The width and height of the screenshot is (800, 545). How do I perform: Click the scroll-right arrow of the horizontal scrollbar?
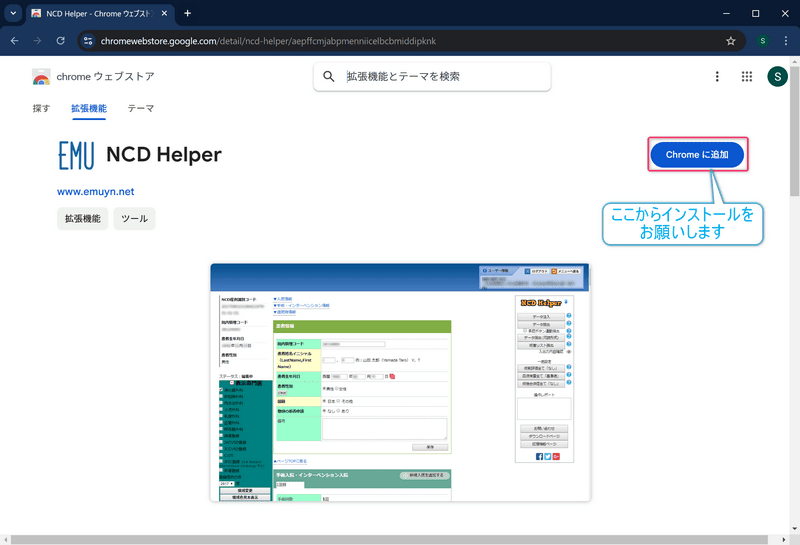coord(784,539)
